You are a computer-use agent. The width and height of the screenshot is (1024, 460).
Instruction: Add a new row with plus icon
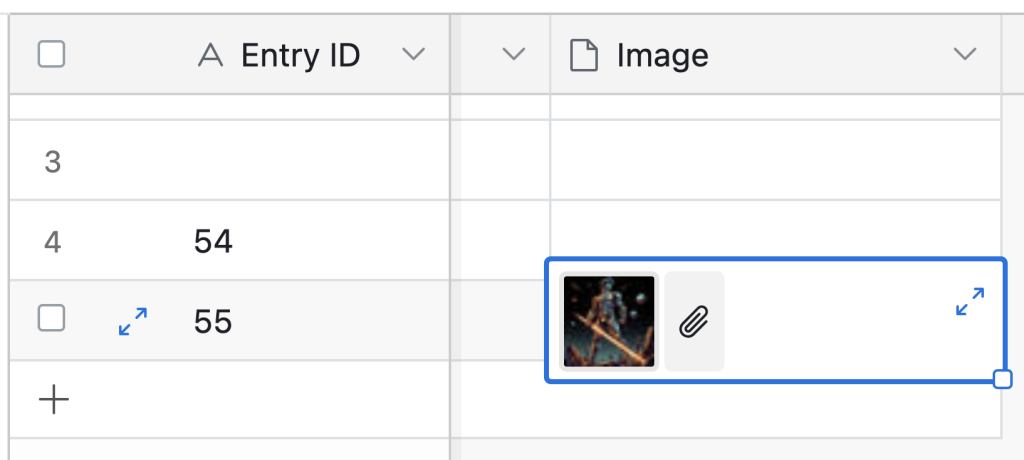tap(53, 400)
